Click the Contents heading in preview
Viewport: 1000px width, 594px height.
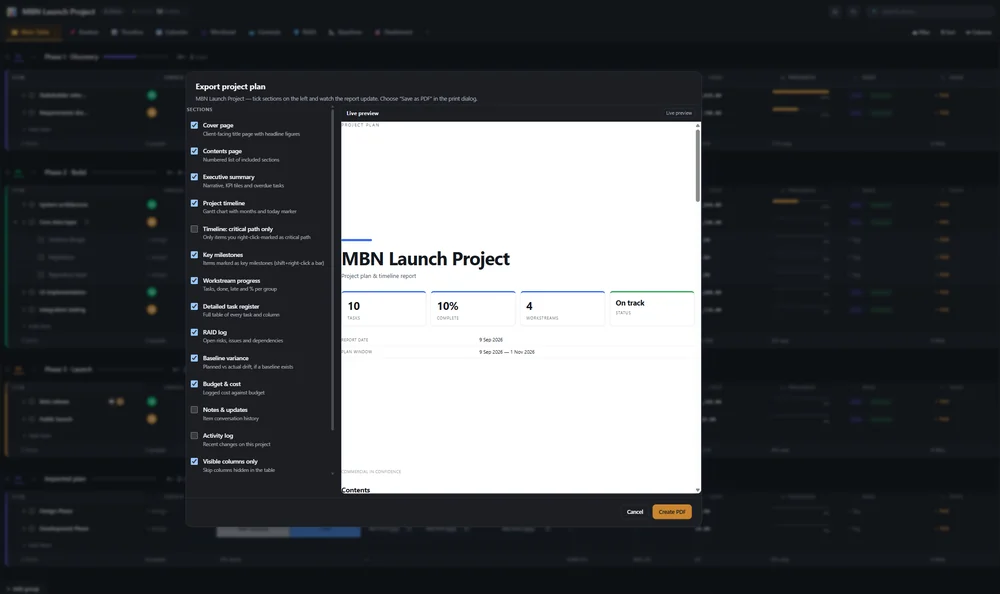point(356,490)
